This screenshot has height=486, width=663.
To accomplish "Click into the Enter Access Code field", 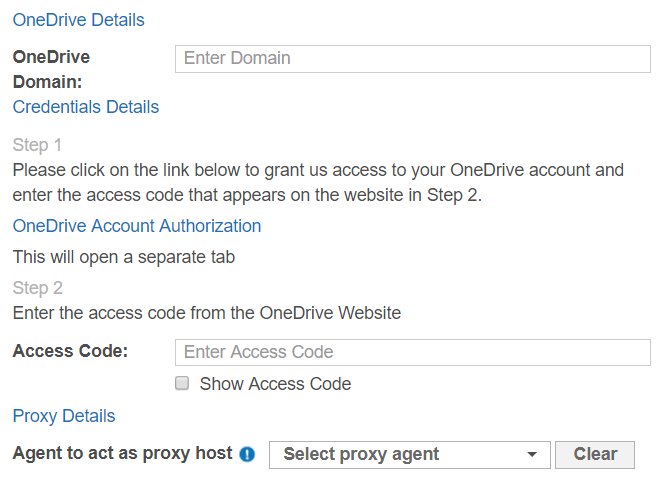I will (412, 352).
